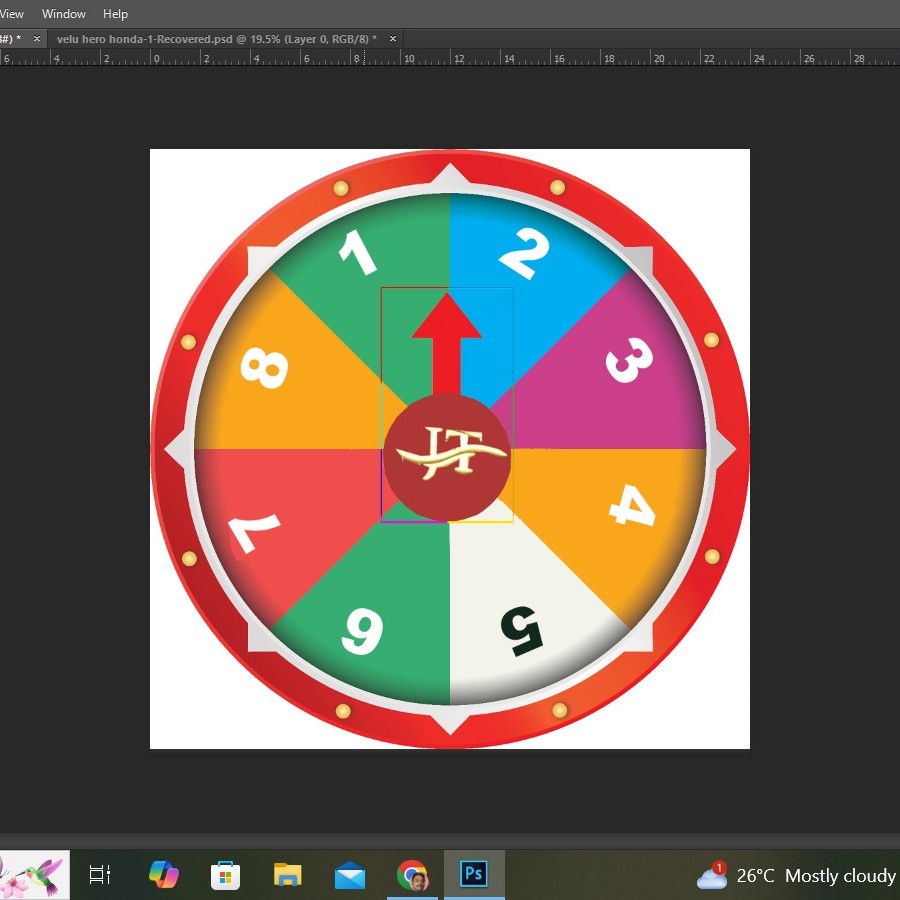Open the Window menu
The height and width of the screenshot is (900, 900).
point(63,13)
